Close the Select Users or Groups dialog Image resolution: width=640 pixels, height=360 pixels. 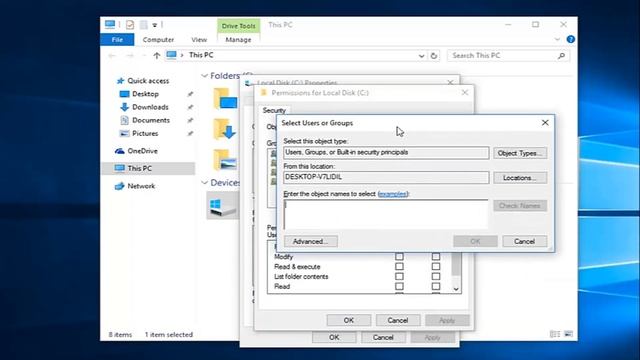pos(545,122)
